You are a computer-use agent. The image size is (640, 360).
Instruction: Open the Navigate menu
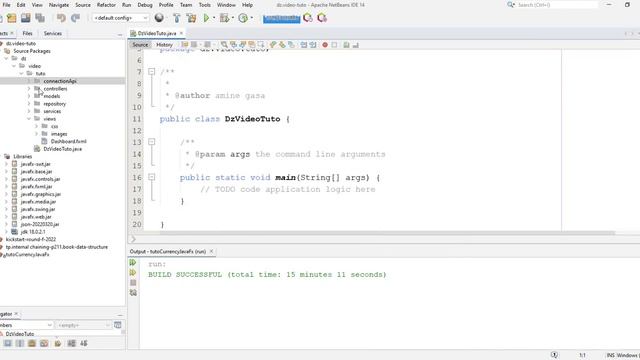pyautogui.click(x=59, y=5)
